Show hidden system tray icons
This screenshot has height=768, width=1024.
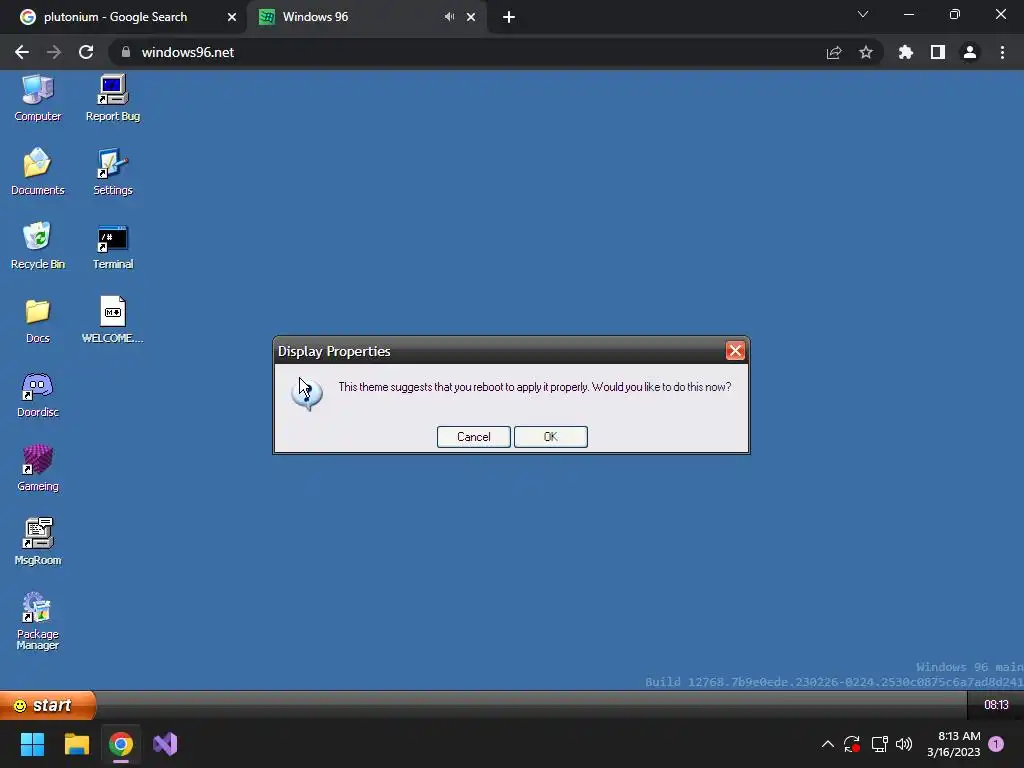827,744
